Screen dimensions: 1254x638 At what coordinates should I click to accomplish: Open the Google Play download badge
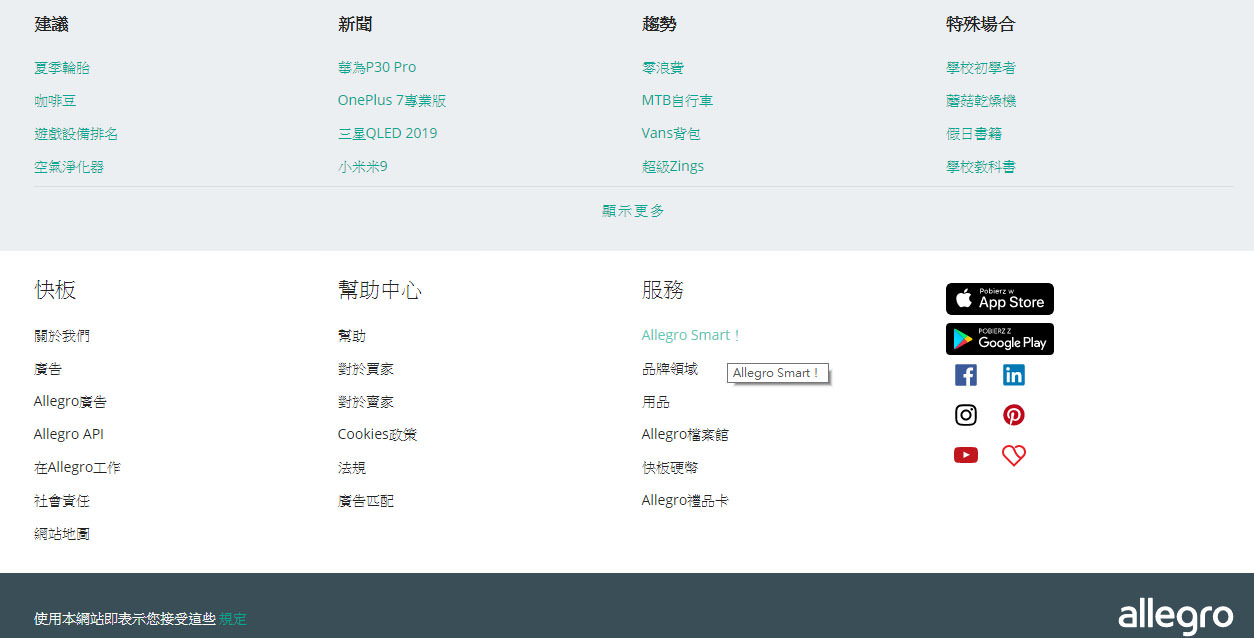tap(1000, 339)
